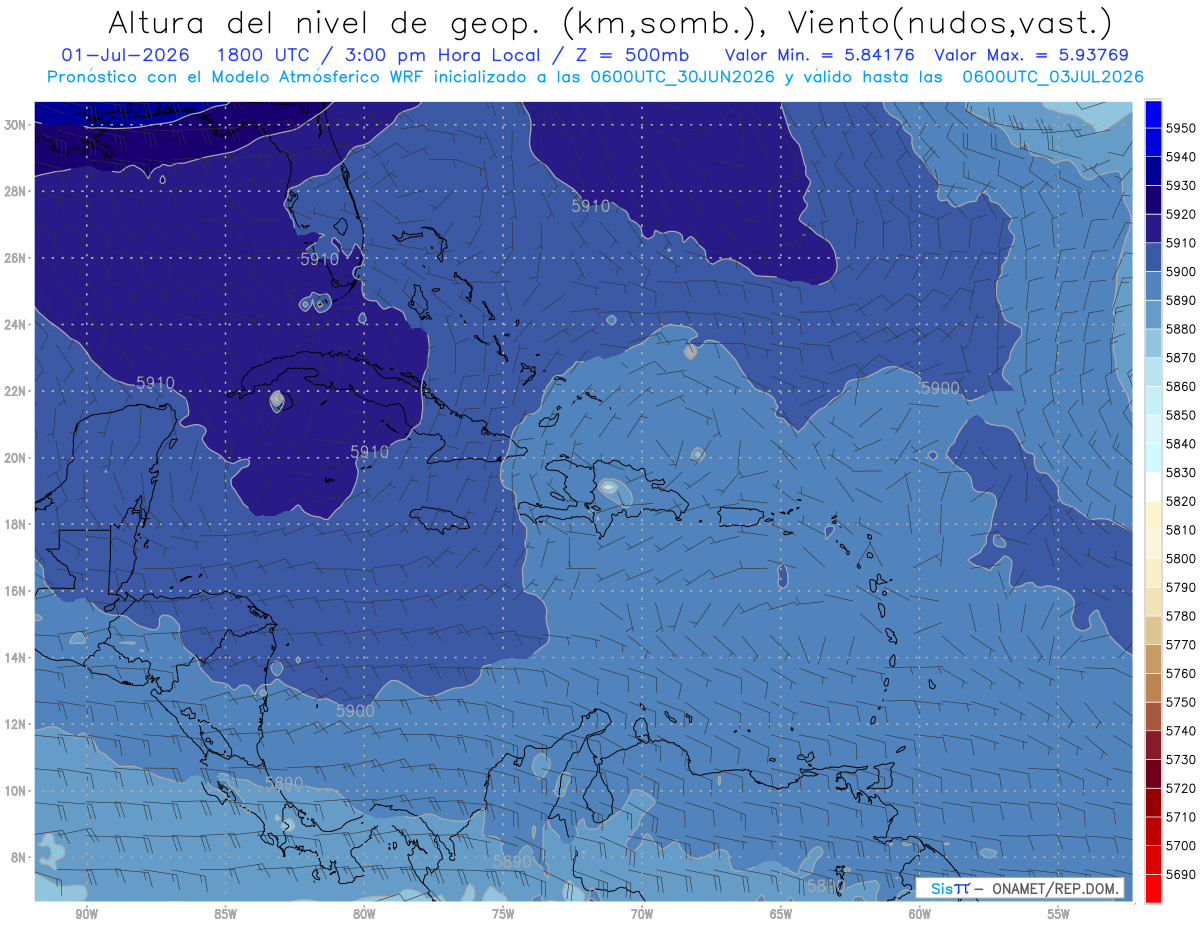Click legend value '5940'

[x=1180, y=157]
